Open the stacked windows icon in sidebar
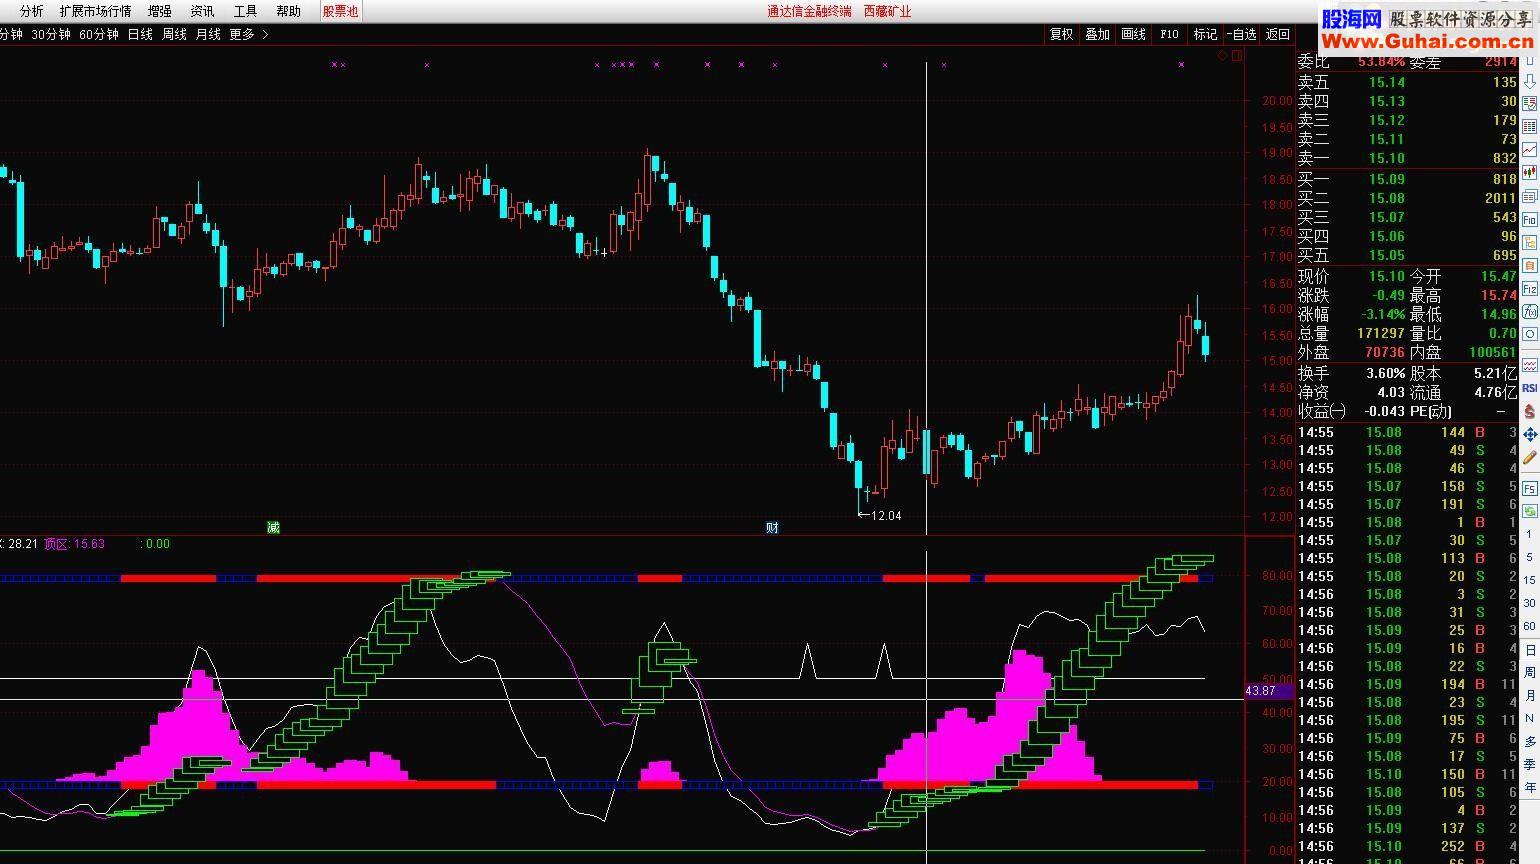 1530,197
